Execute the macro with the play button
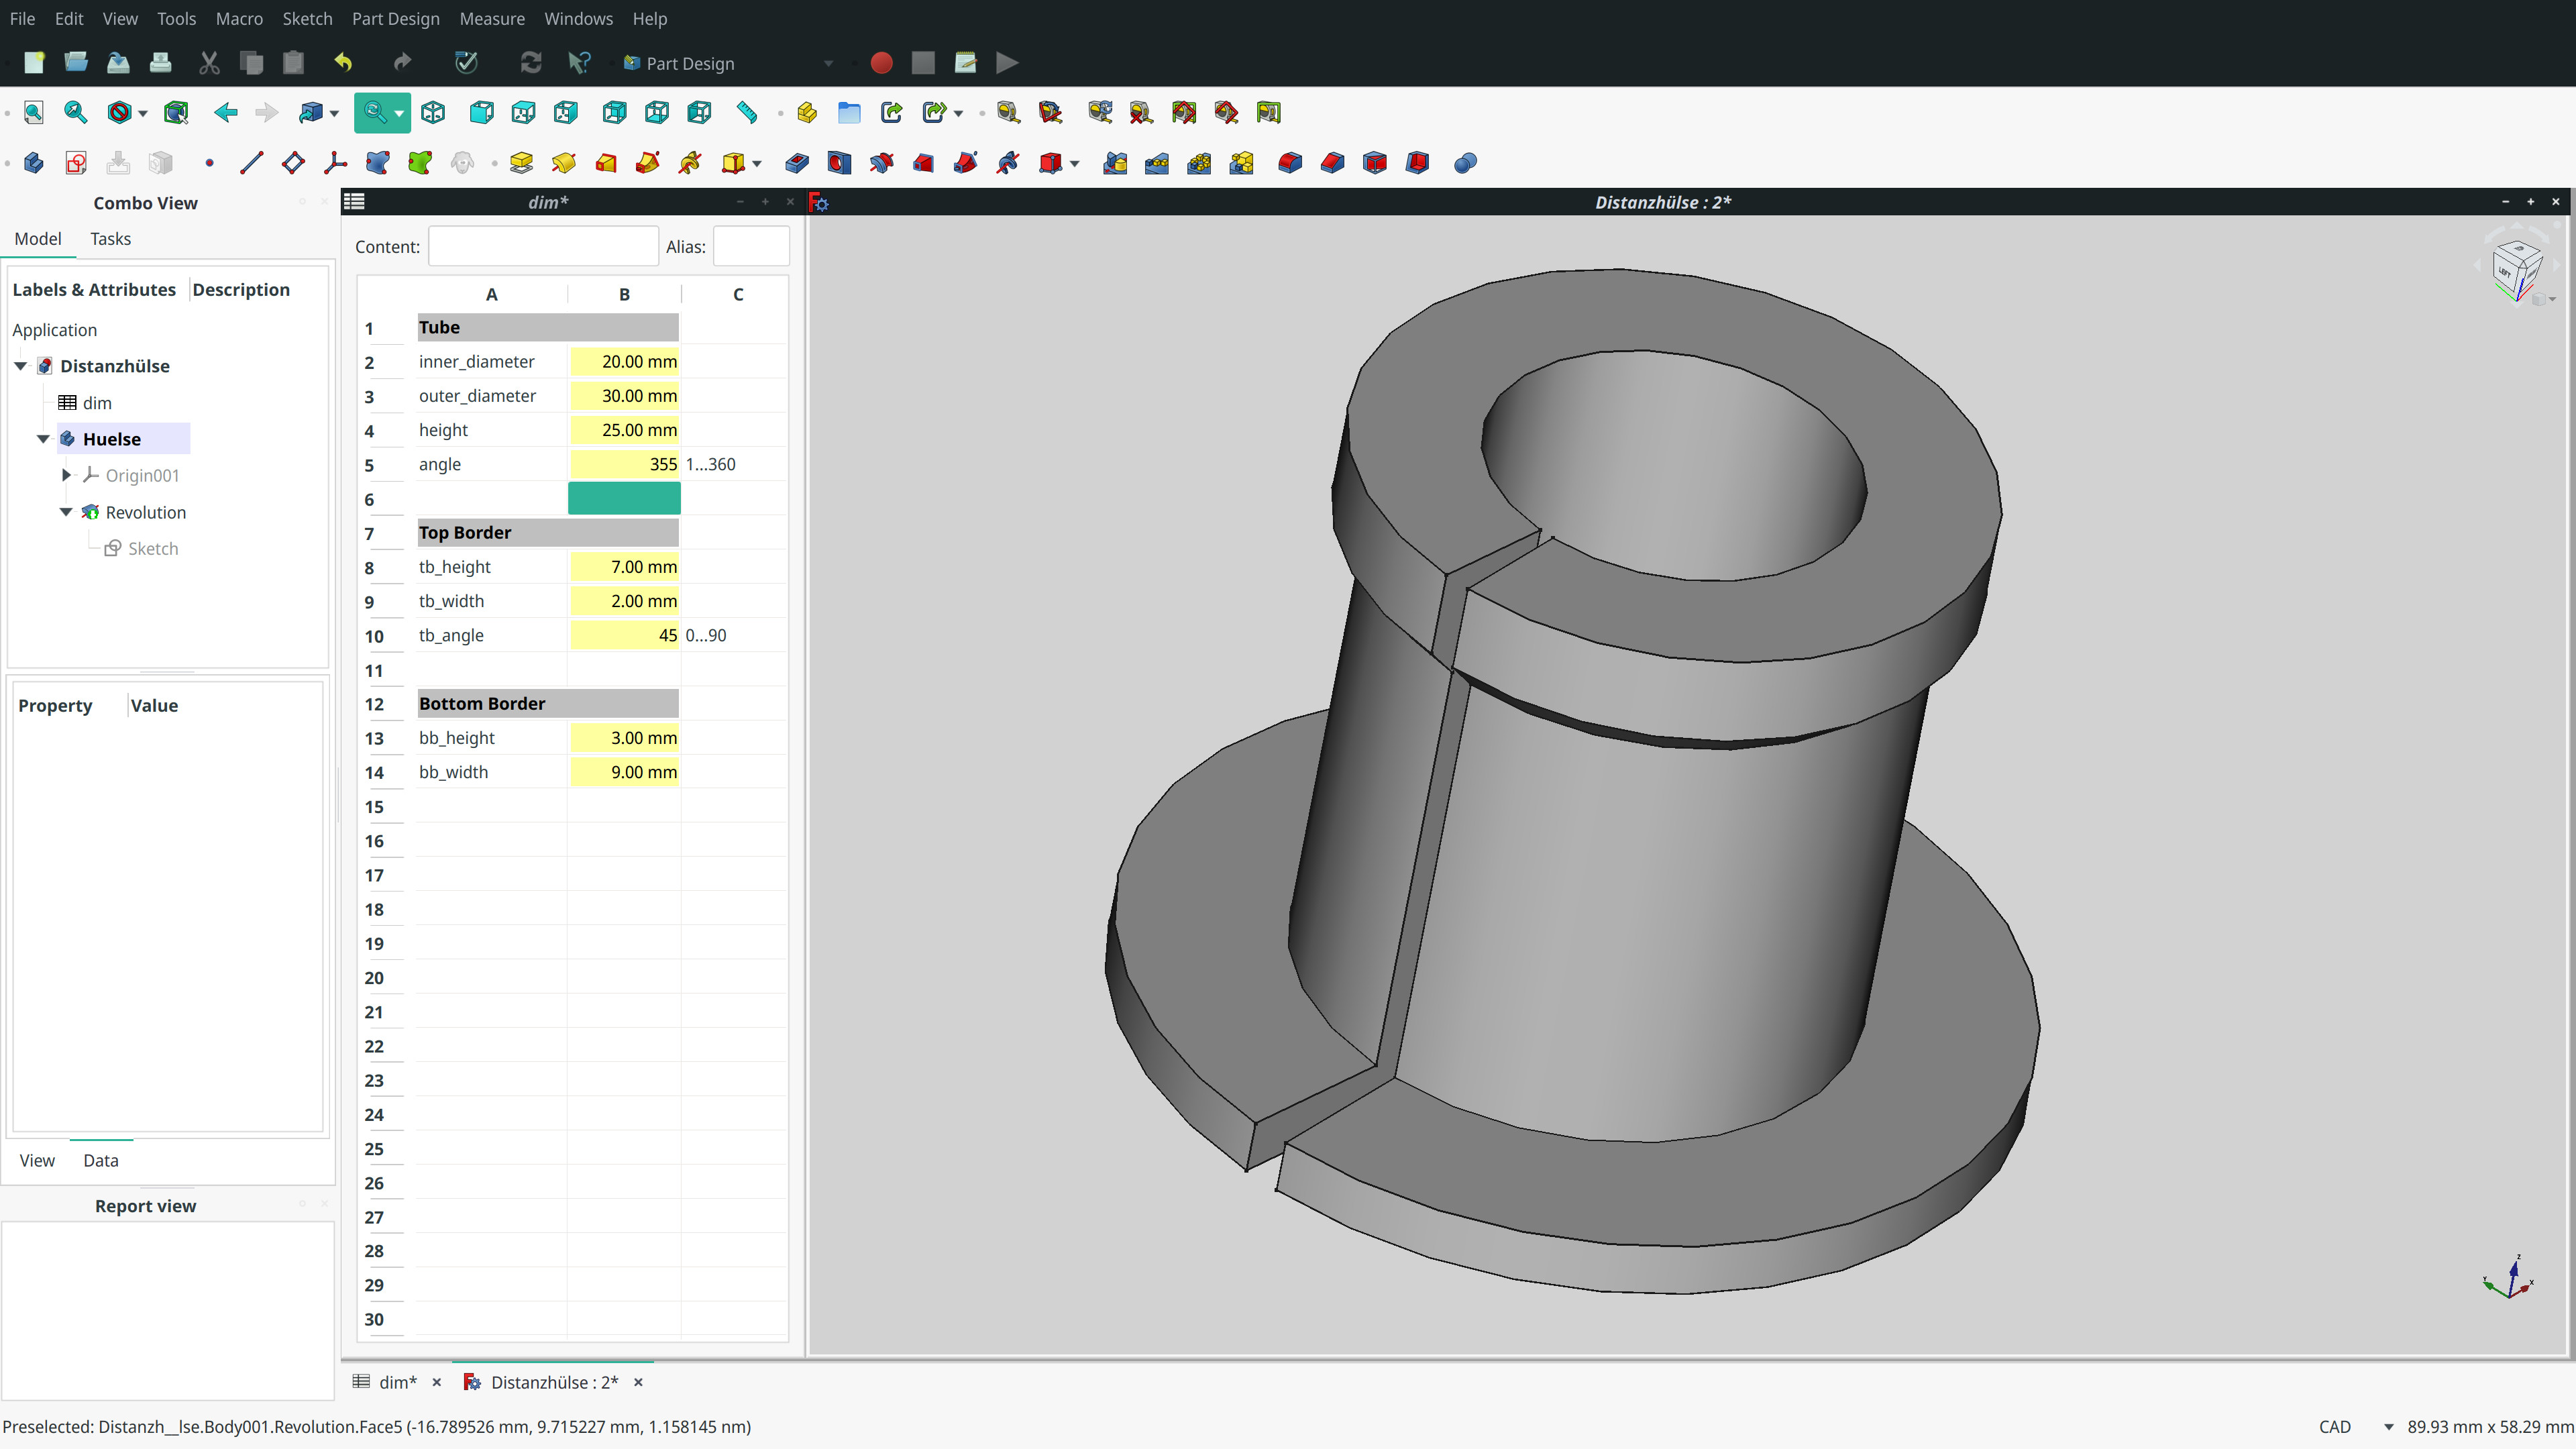 pos(1006,63)
